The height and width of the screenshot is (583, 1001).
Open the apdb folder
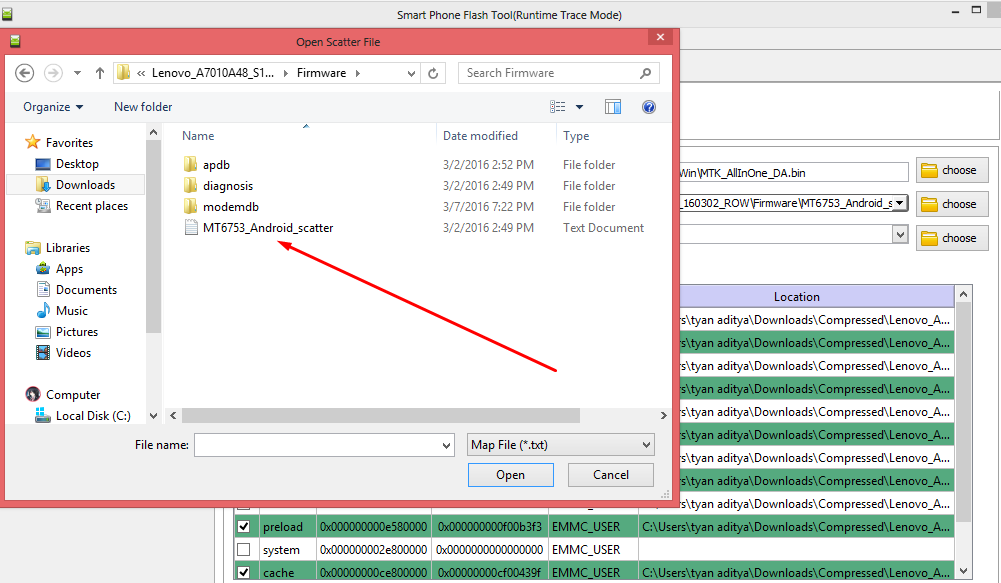[216, 165]
